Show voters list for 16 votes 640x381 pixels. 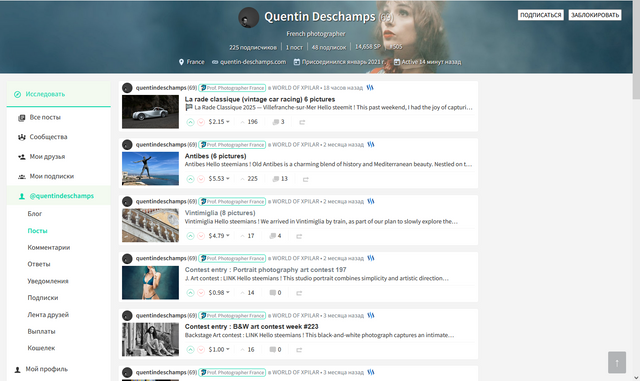click(247, 350)
